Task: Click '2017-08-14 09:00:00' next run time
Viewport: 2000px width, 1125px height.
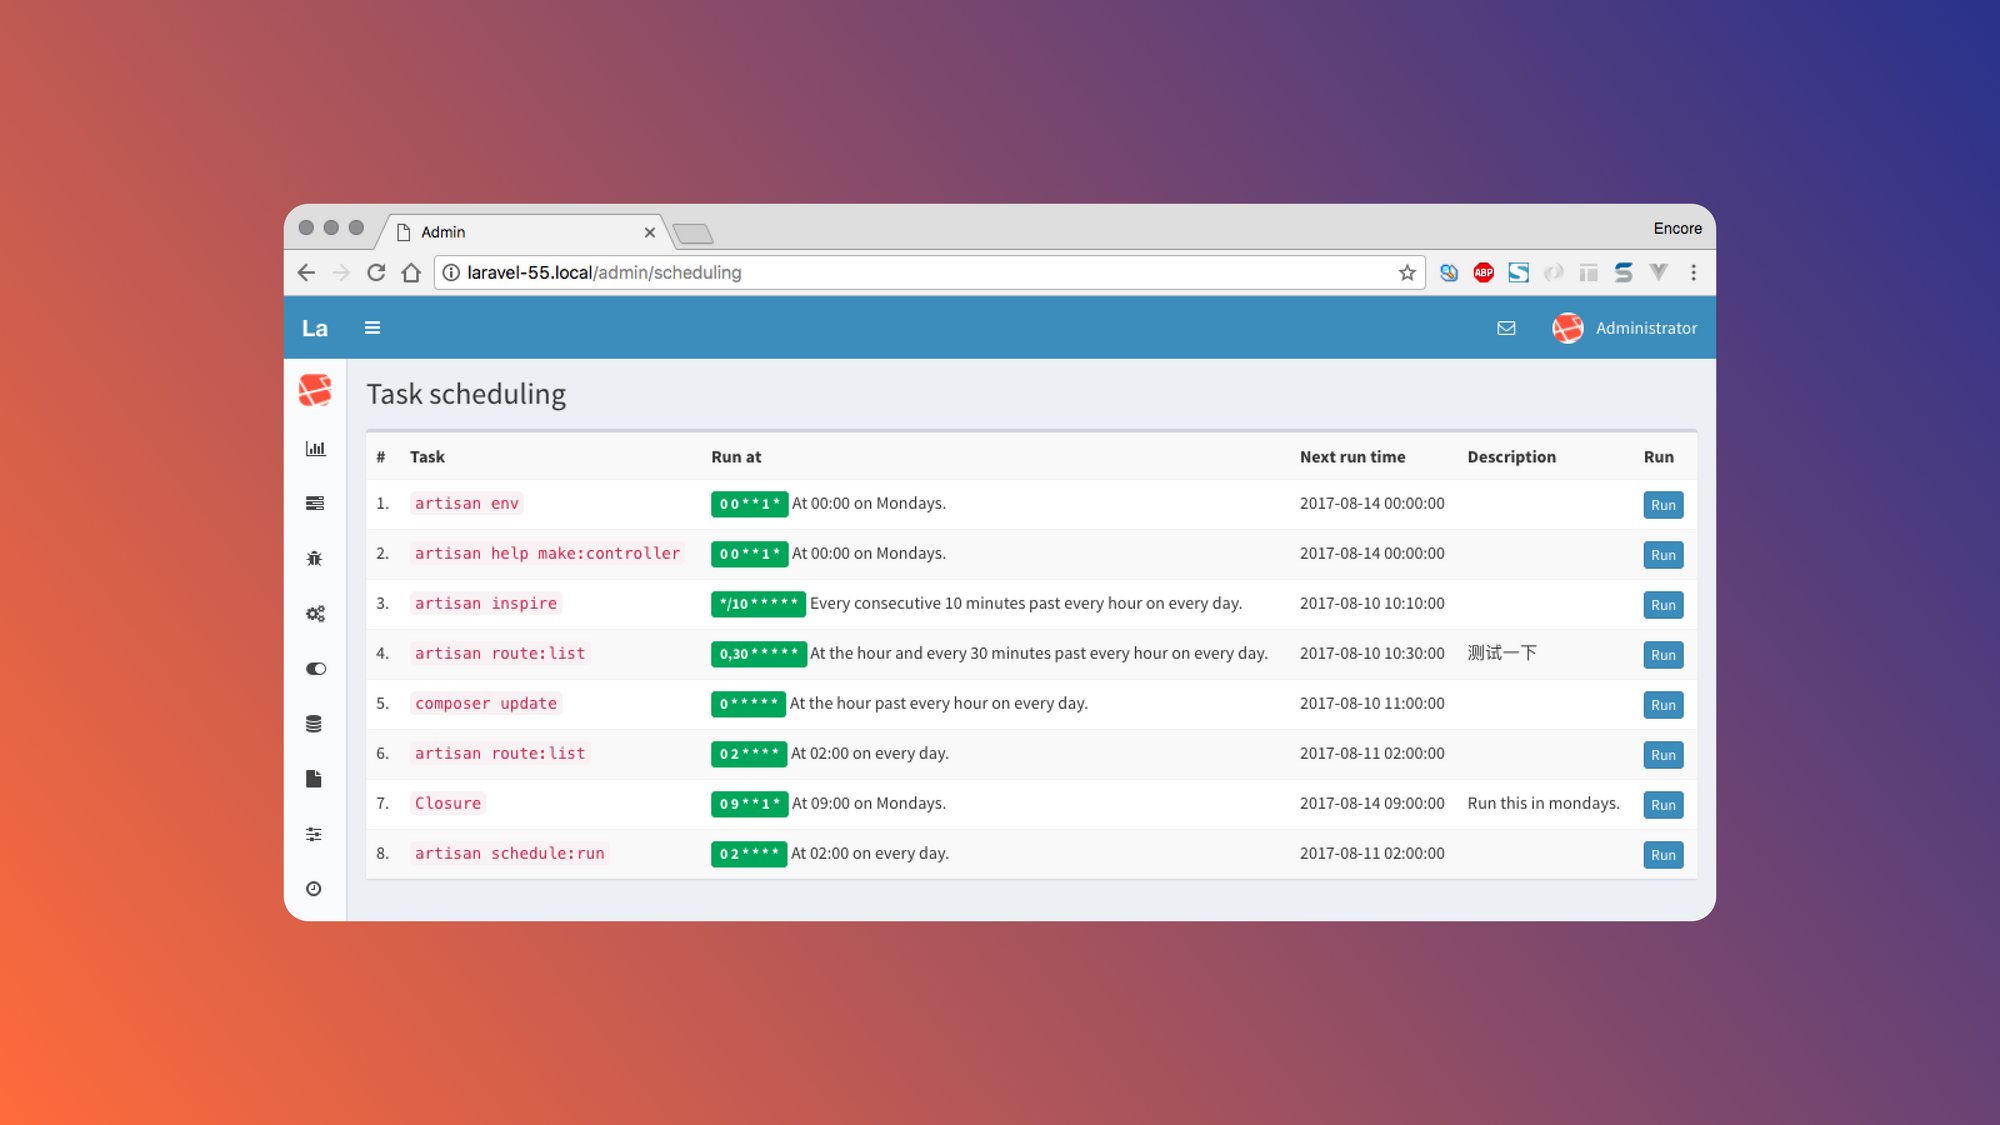Action: [x=1372, y=803]
